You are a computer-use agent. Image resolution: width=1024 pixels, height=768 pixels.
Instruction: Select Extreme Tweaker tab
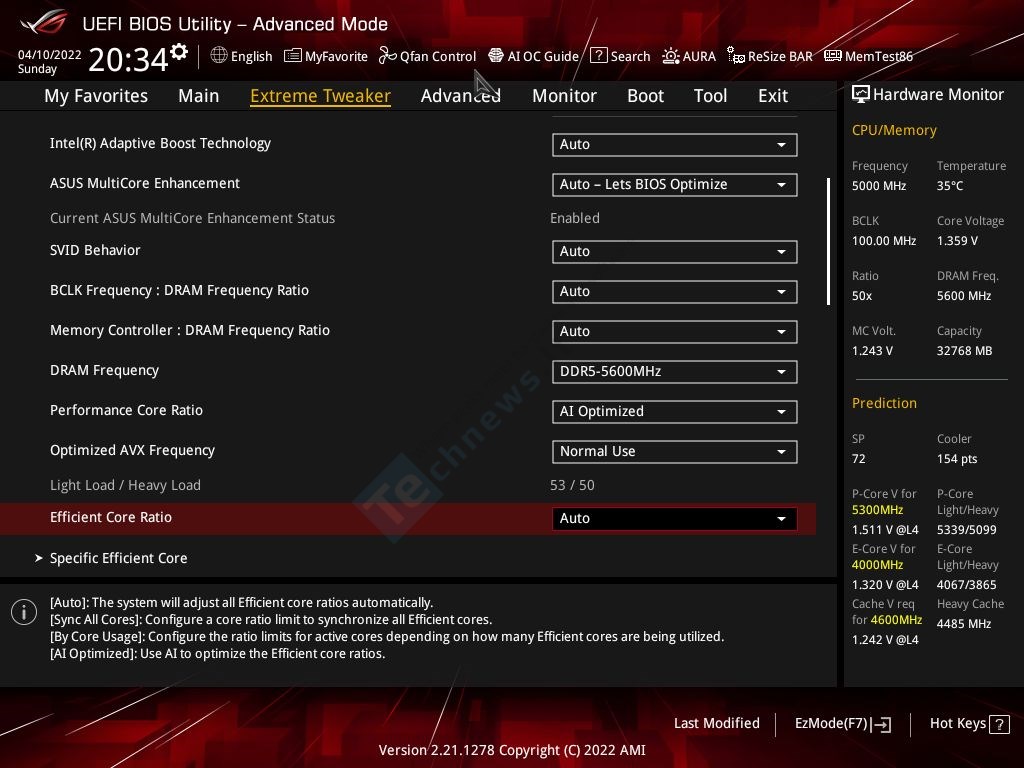point(321,96)
